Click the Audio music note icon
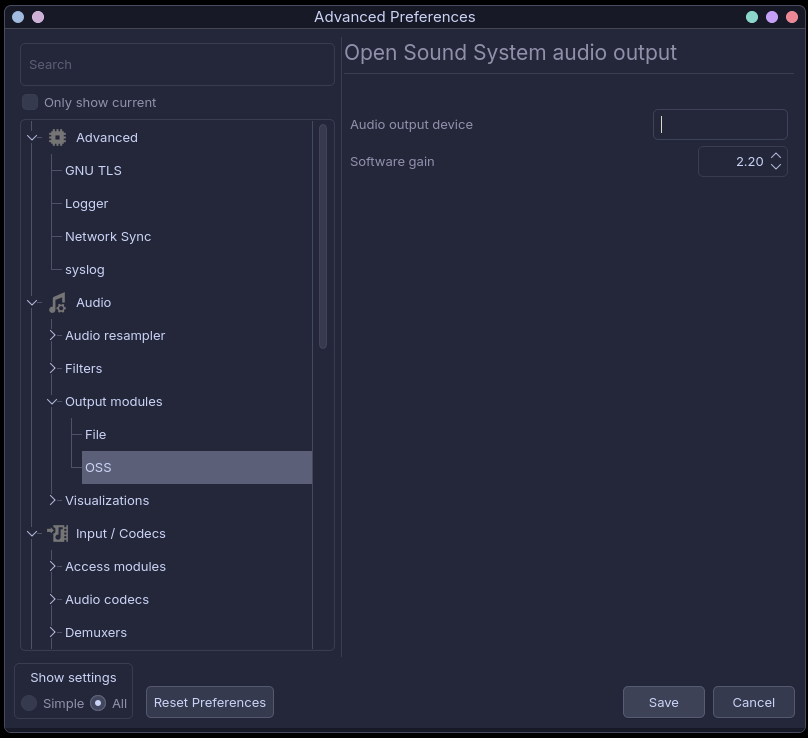Screen dimensions: 808x738 click(x=57, y=303)
